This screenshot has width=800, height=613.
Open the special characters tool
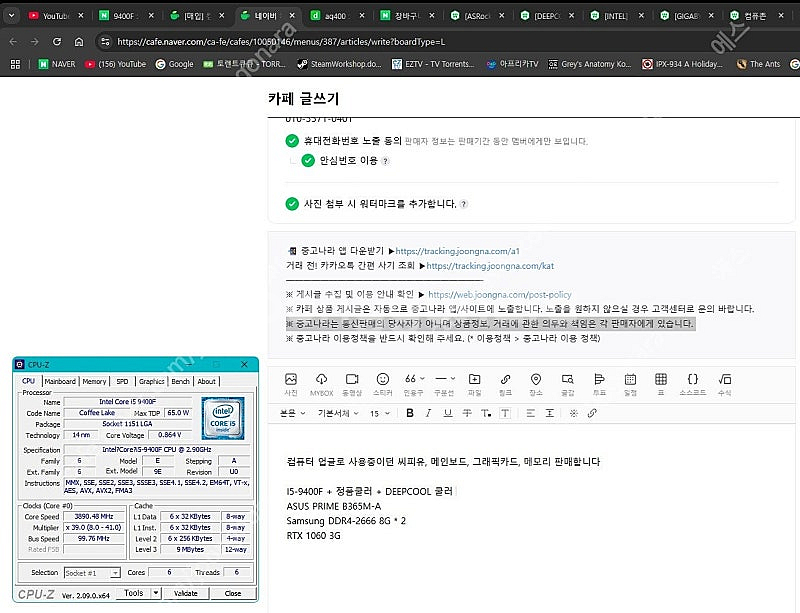[573, 413]
